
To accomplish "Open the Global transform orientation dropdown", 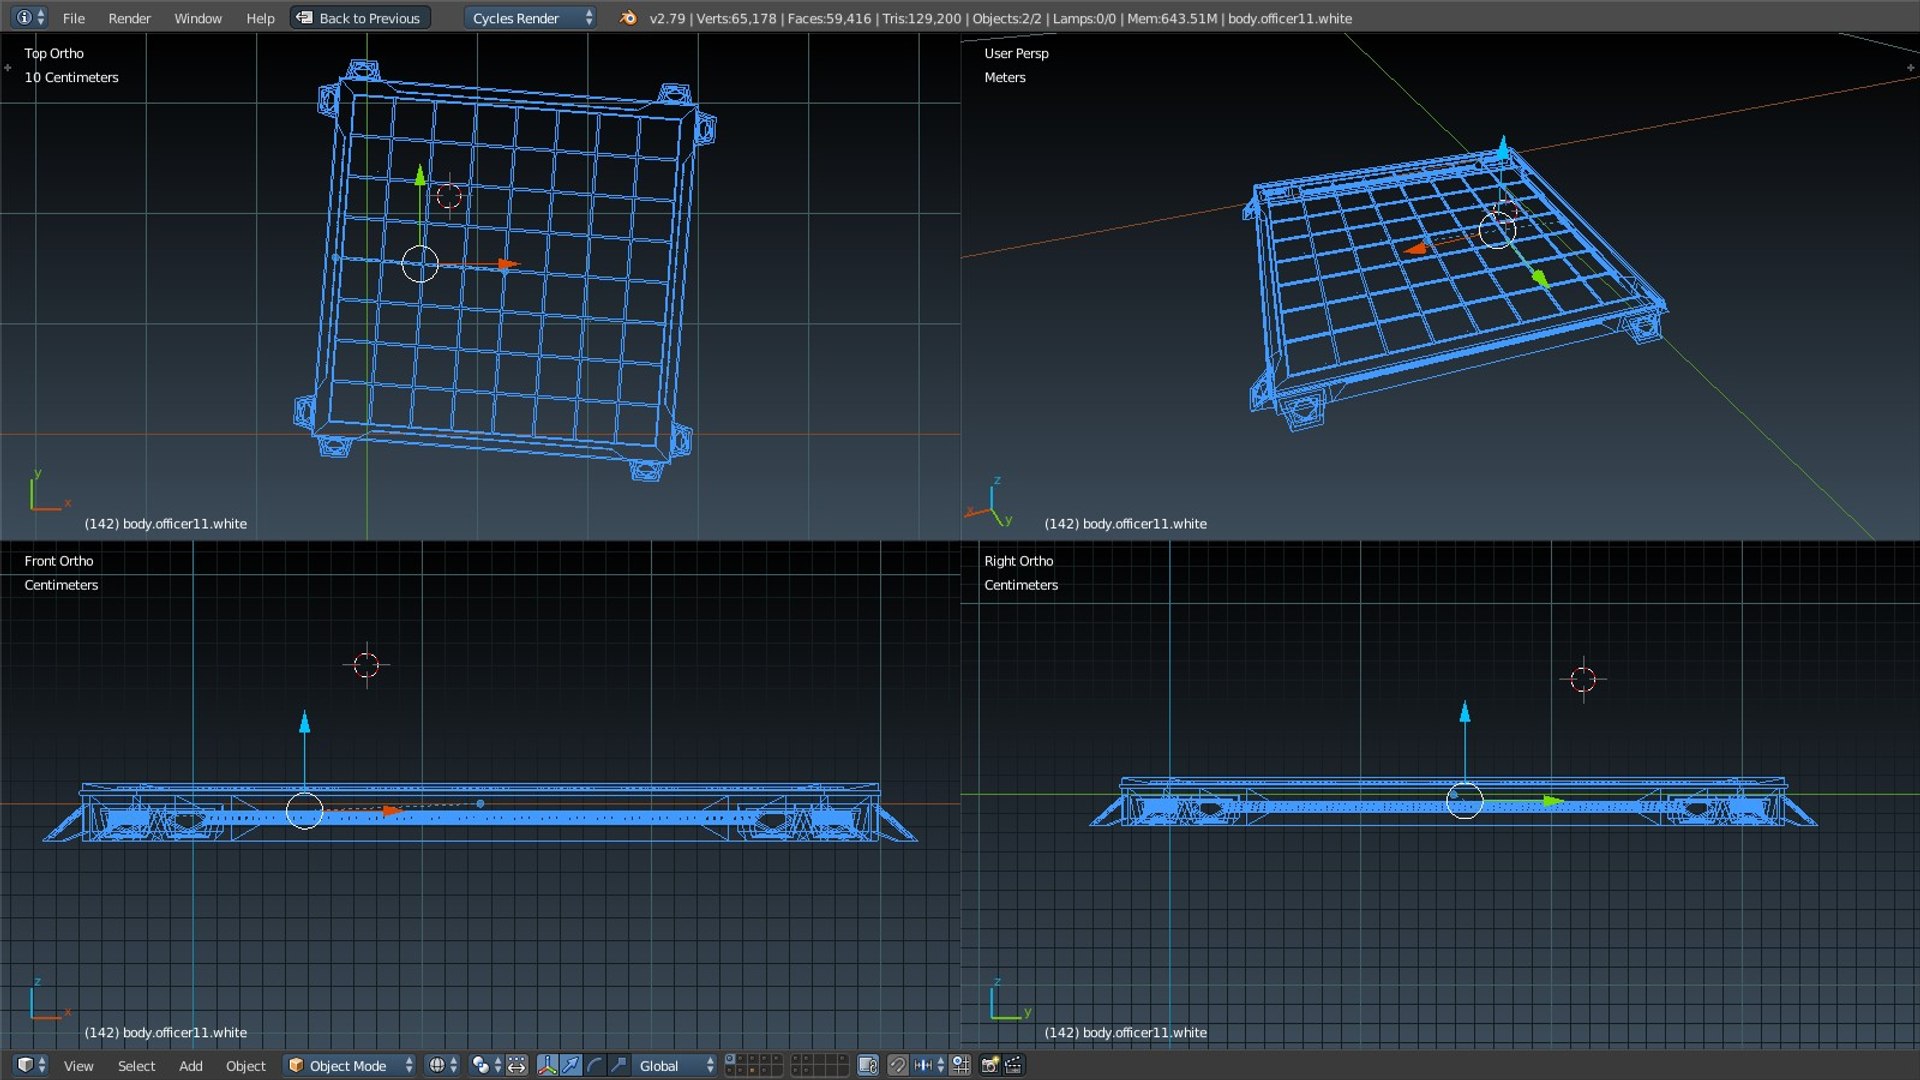I will coord(675,1065).
